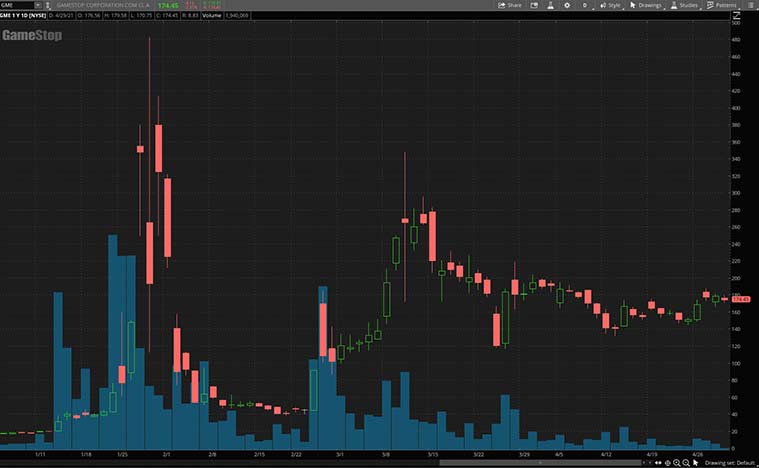Click the small icon beside the symbol box

(x=47, y=5)
